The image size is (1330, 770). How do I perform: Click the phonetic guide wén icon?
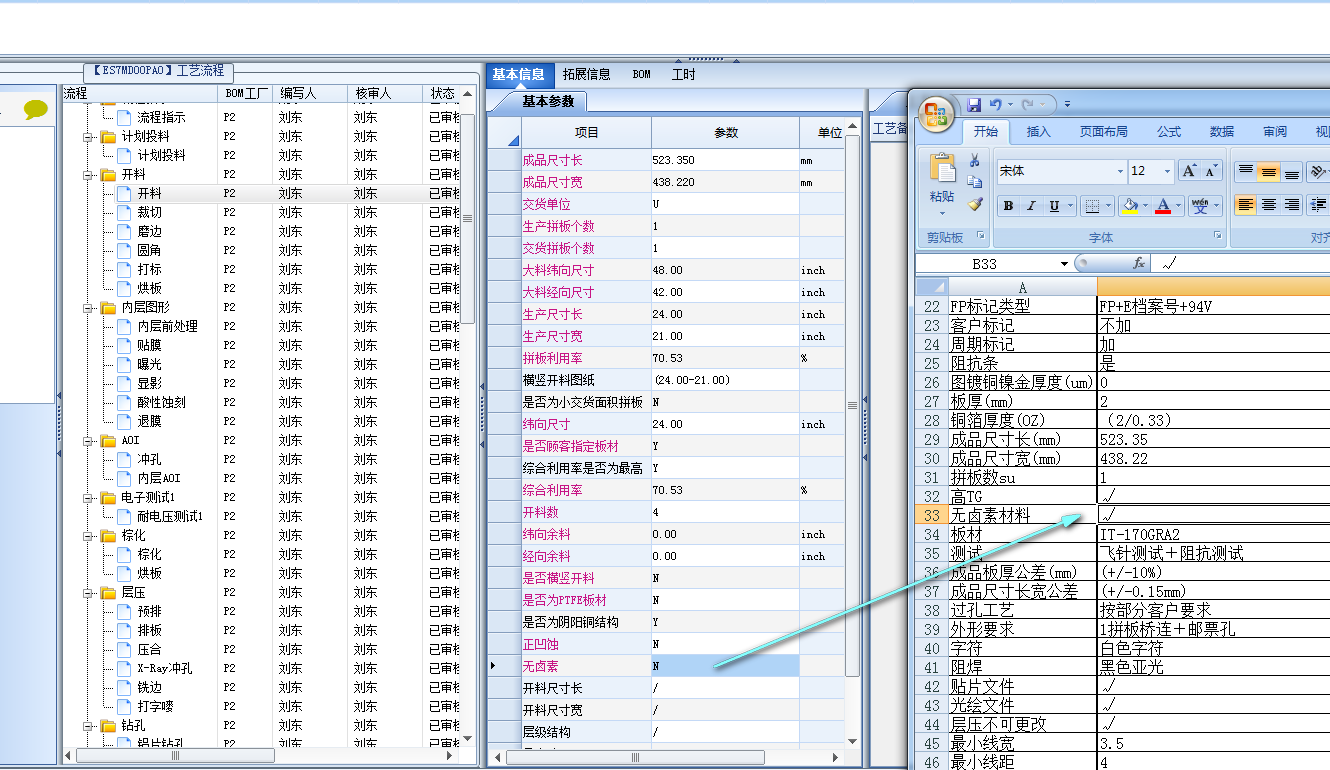1200,206
